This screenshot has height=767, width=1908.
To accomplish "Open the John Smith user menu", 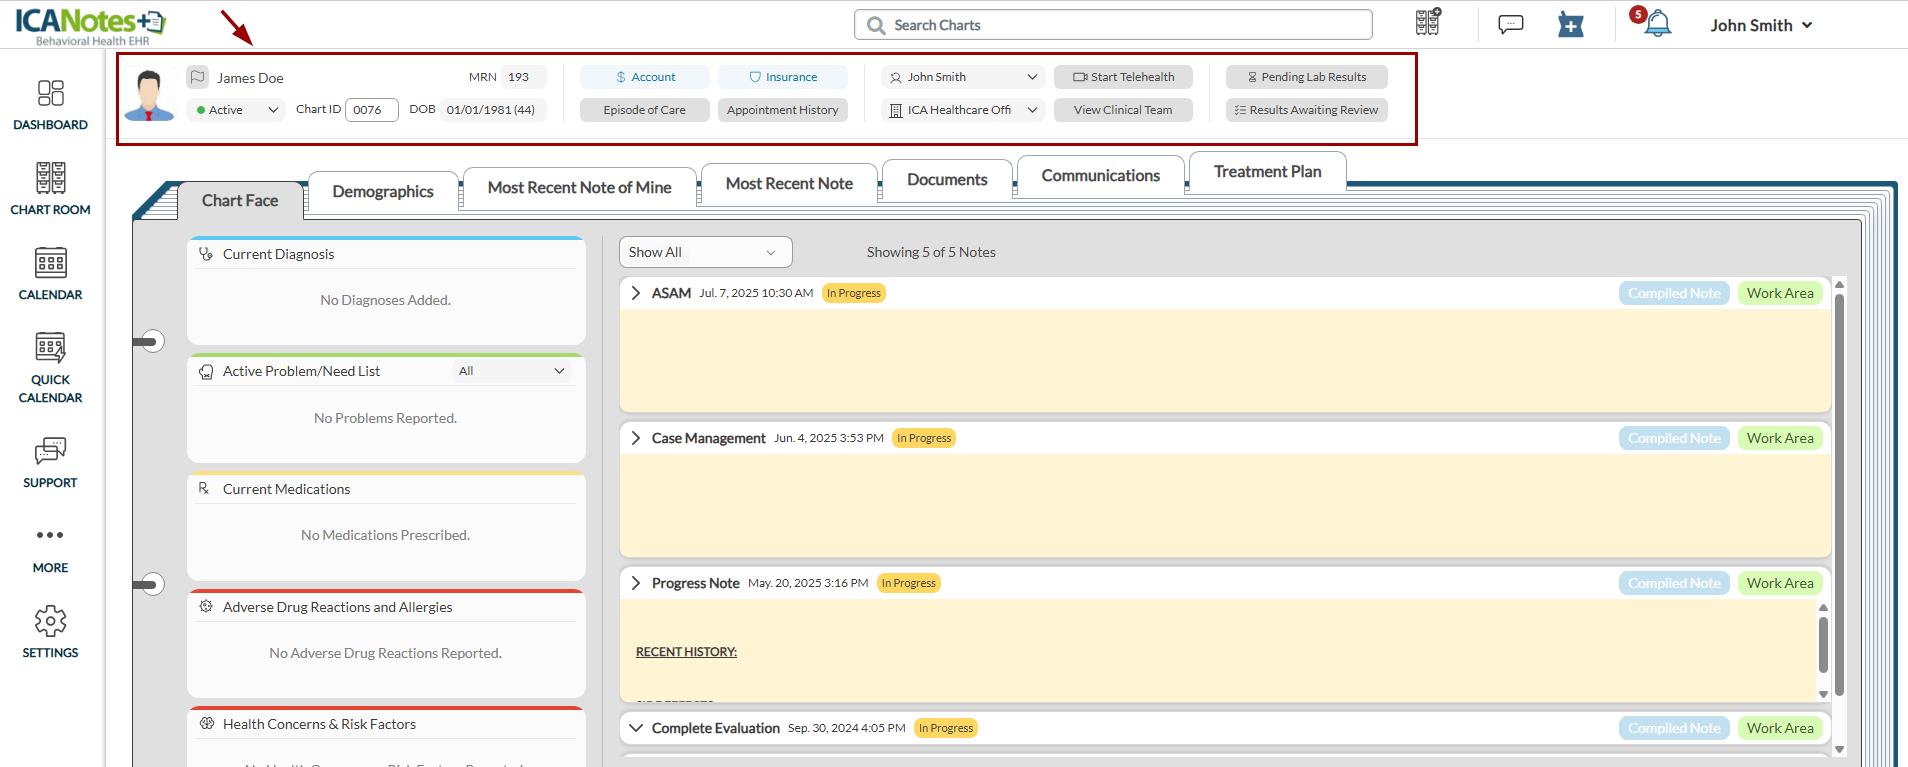I will (x=1761, y=25).
